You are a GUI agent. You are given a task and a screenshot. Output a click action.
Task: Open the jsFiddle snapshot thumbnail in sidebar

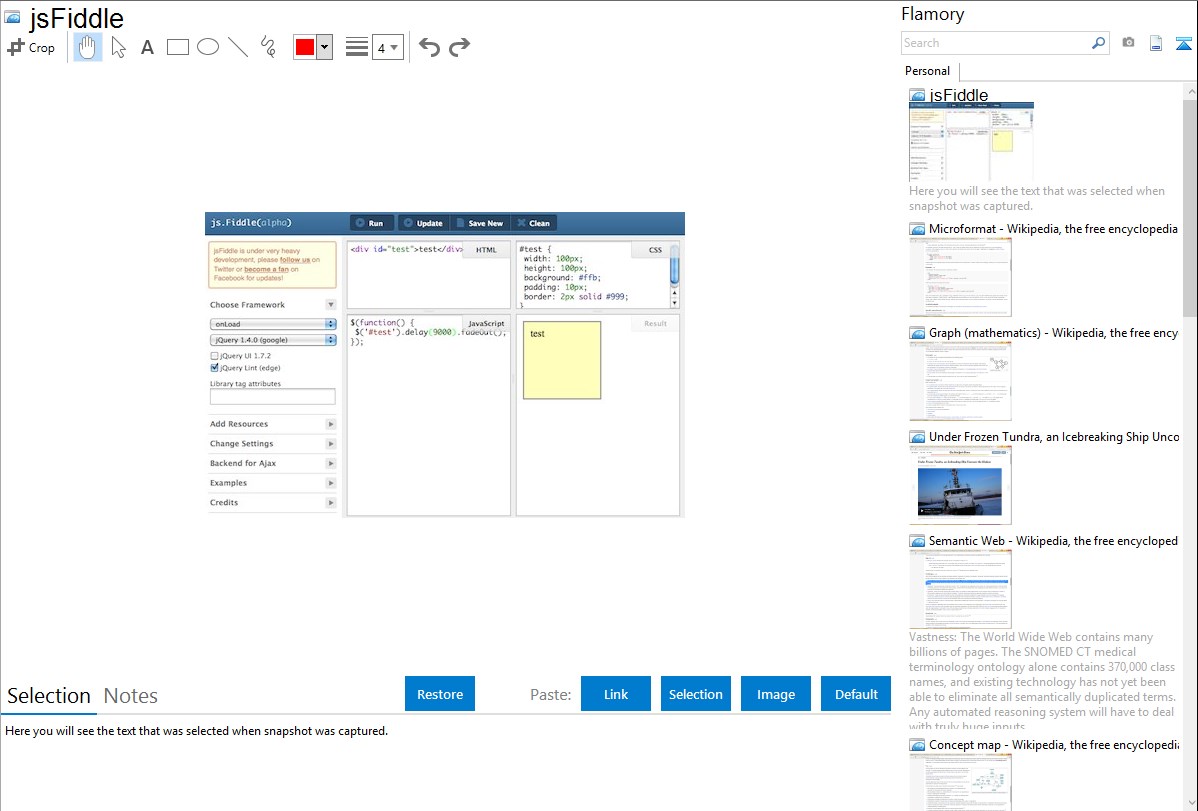971,141
